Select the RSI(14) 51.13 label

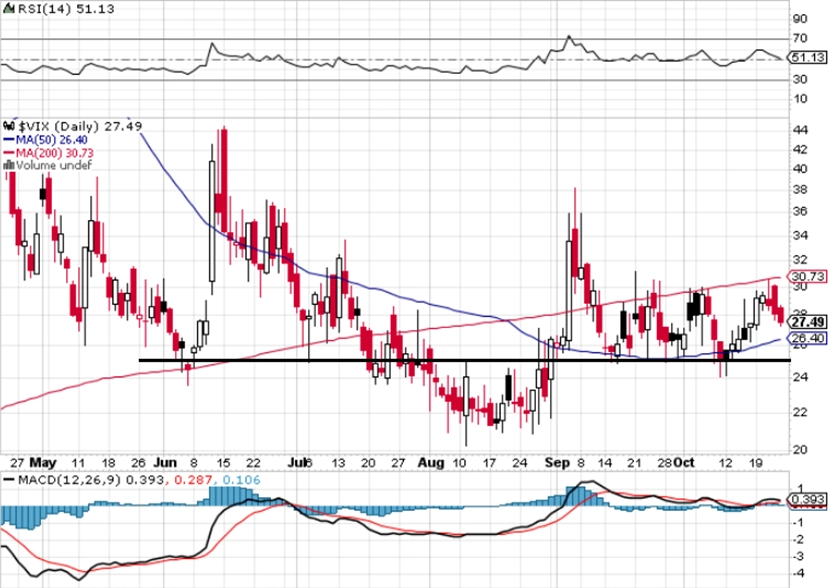pyautogui.click(x=65, y=9)
